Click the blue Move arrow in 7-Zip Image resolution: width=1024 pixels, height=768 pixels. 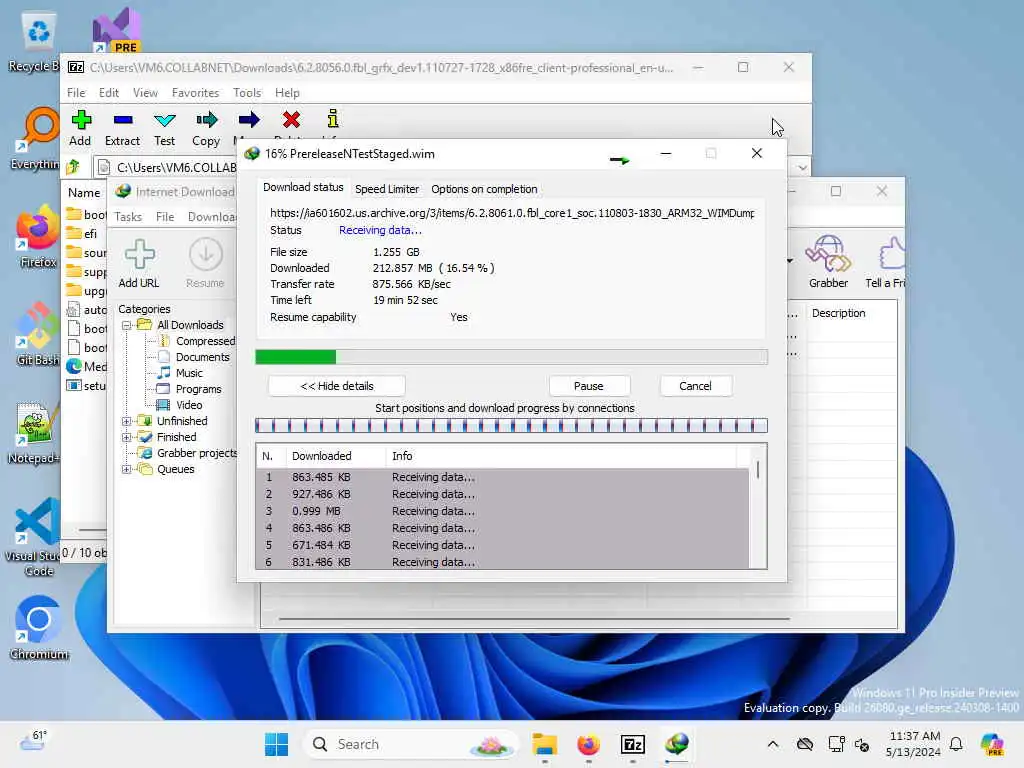pos(249,120)
